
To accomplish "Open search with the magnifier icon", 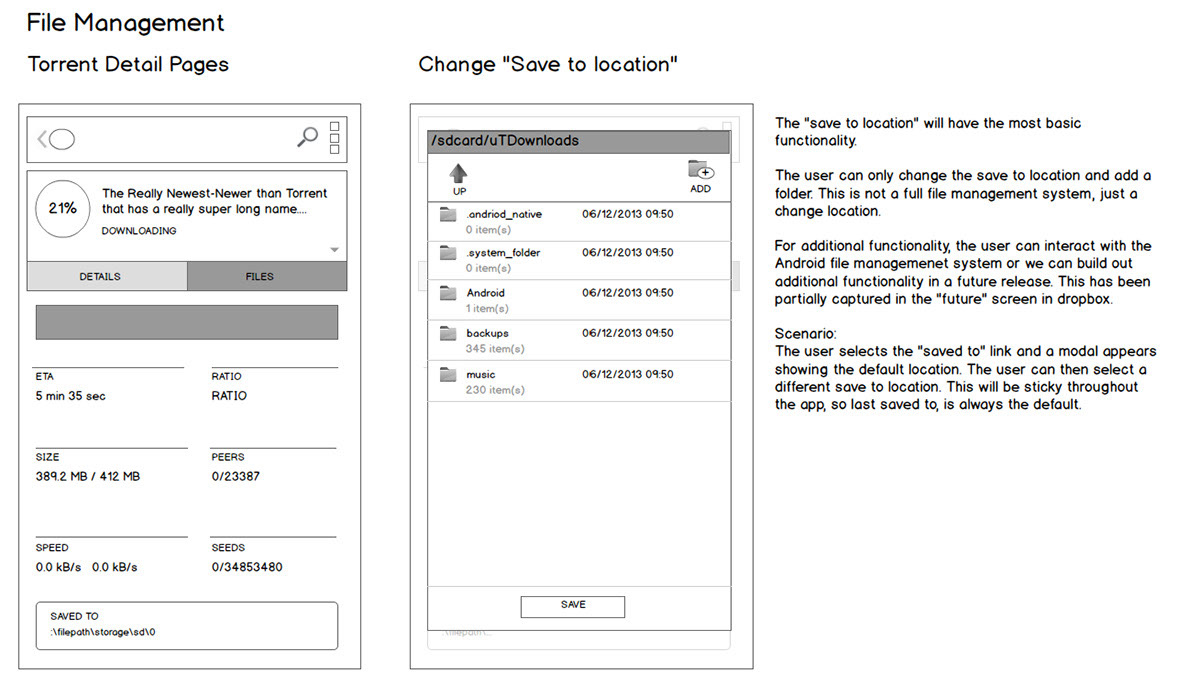I will 308,137.
